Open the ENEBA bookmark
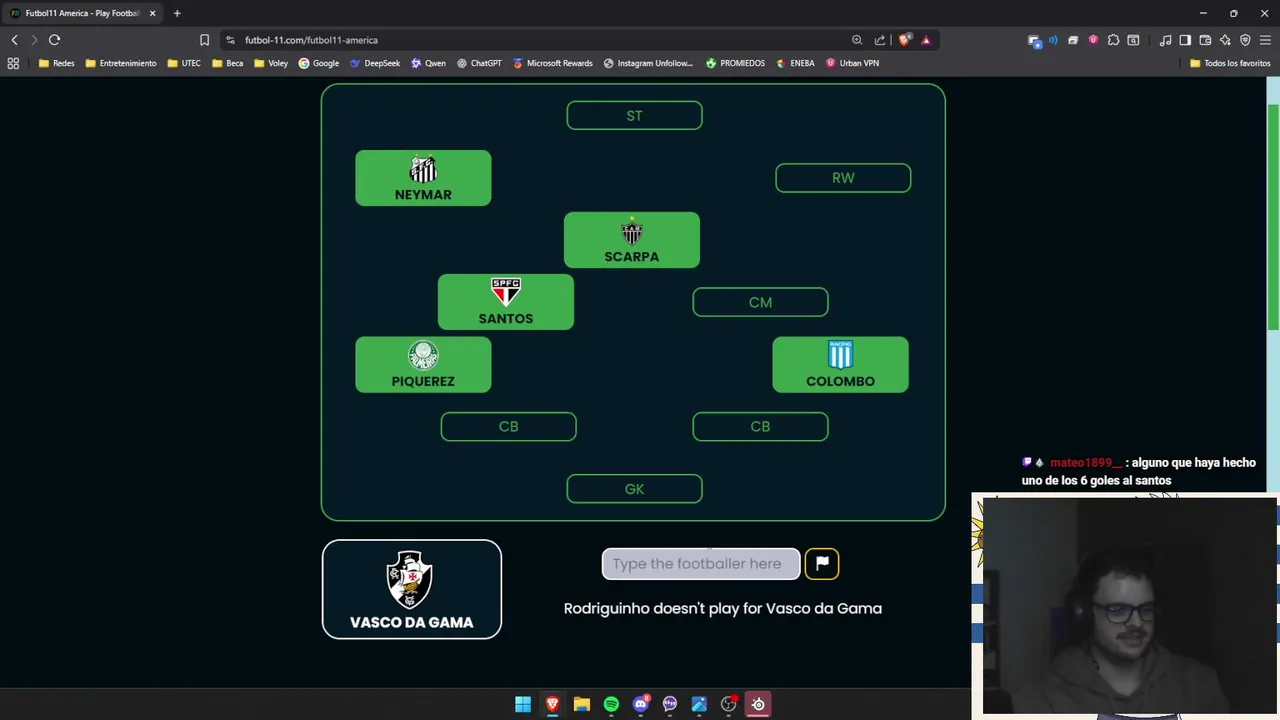Viewport: 1280px width, 720px height. [795, 63]
